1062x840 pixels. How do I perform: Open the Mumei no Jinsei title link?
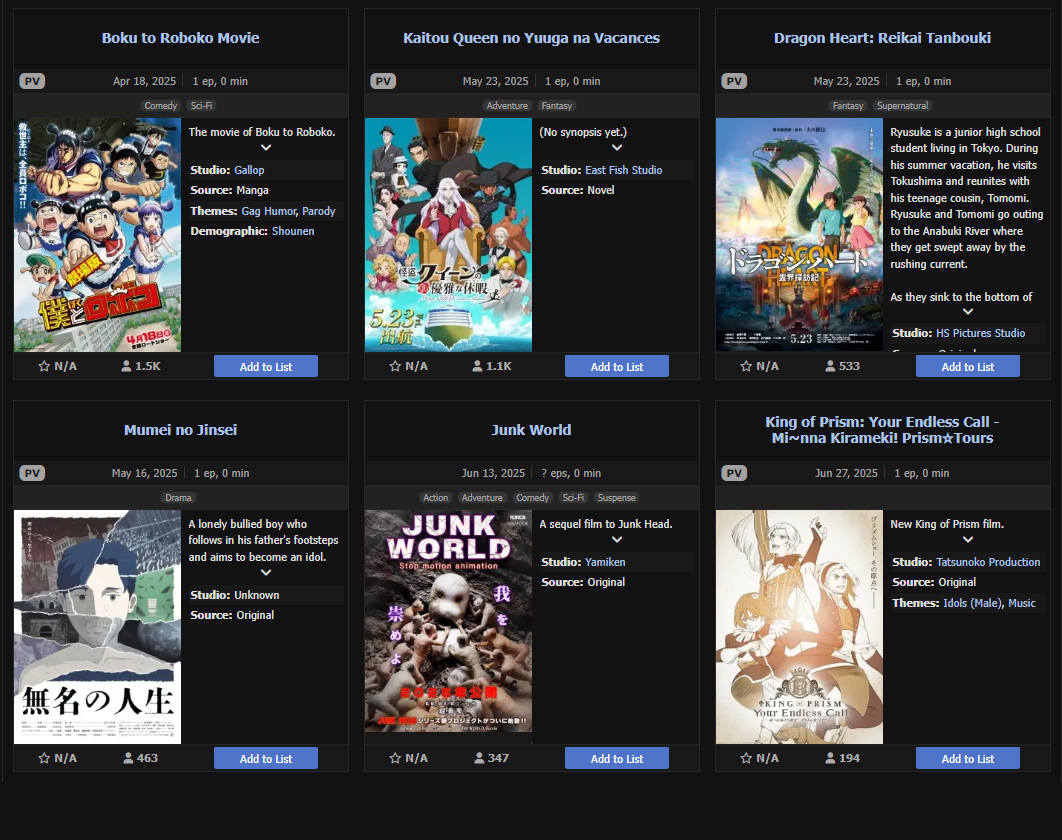tap(180, 429)
